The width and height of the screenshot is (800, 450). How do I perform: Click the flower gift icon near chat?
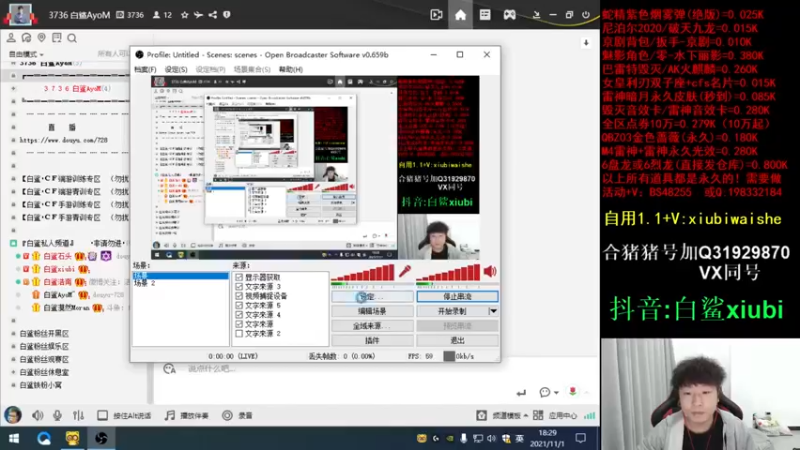coord(573,391)
